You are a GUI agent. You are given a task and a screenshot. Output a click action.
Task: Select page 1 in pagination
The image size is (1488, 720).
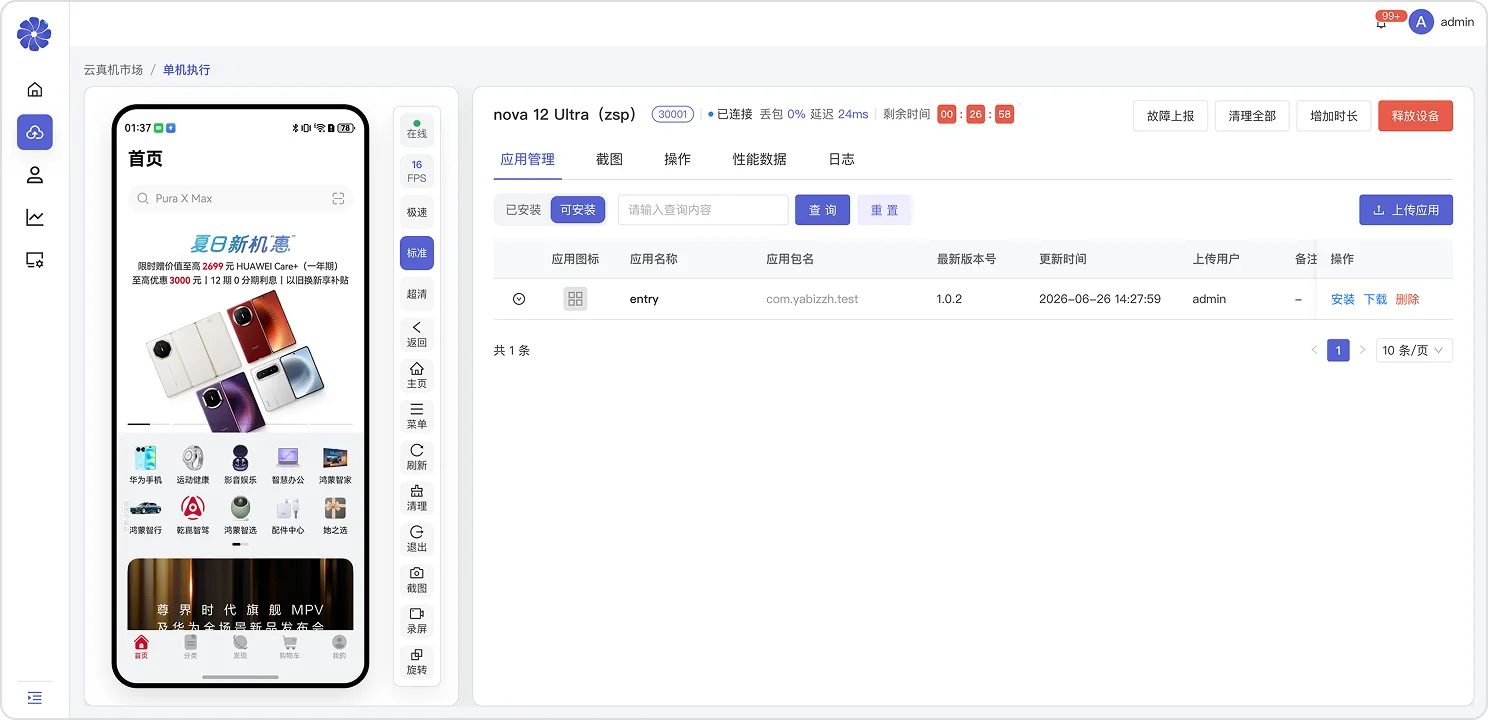click(1338, 350)
